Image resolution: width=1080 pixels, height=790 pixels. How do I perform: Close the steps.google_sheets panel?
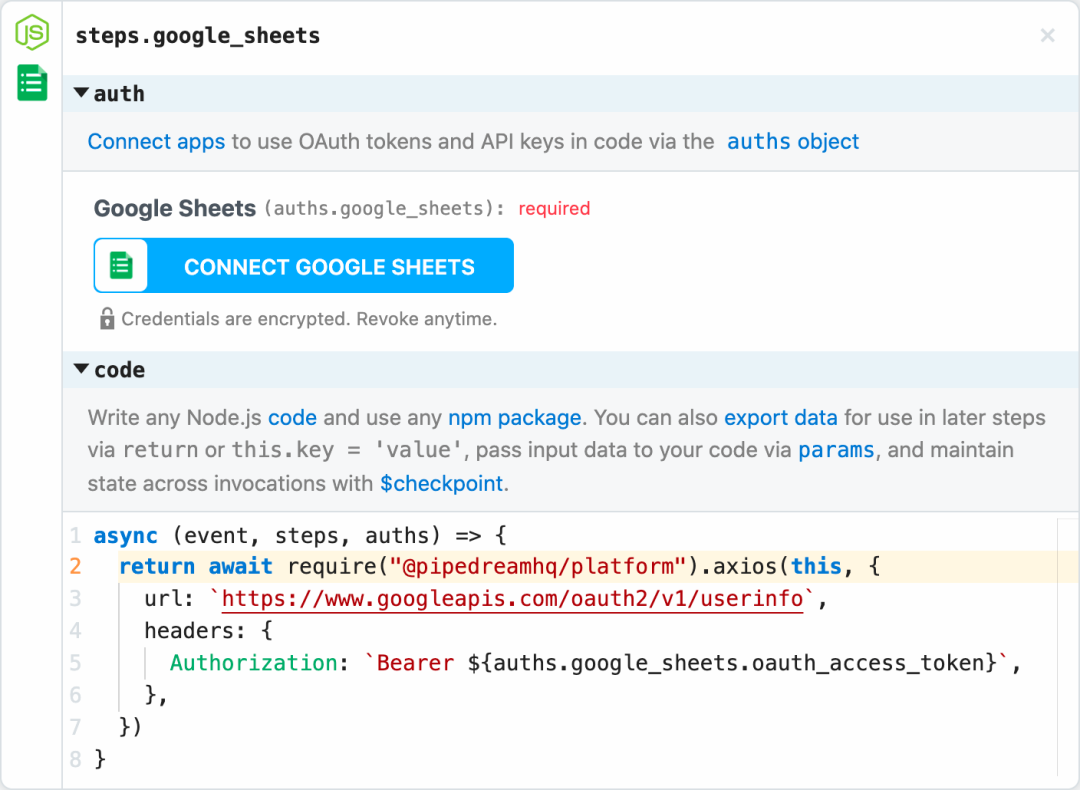tap(1047, 35)
